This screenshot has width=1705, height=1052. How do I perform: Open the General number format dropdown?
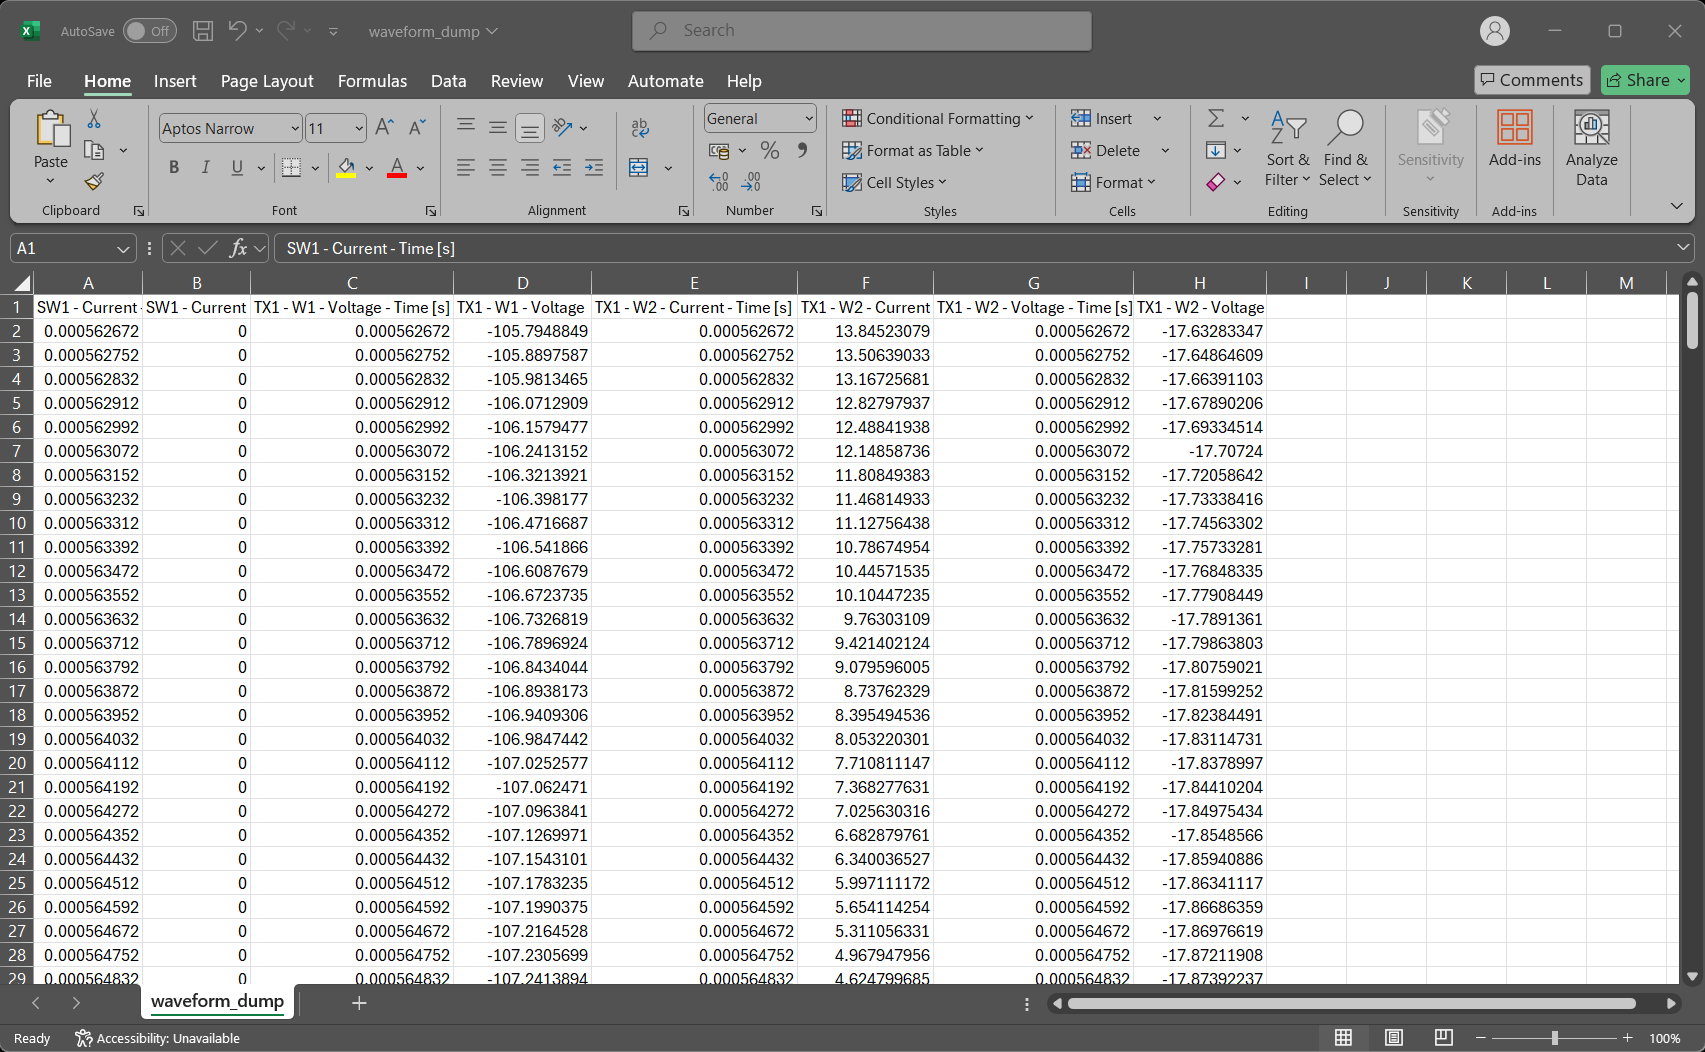click(x=809, y=119)
